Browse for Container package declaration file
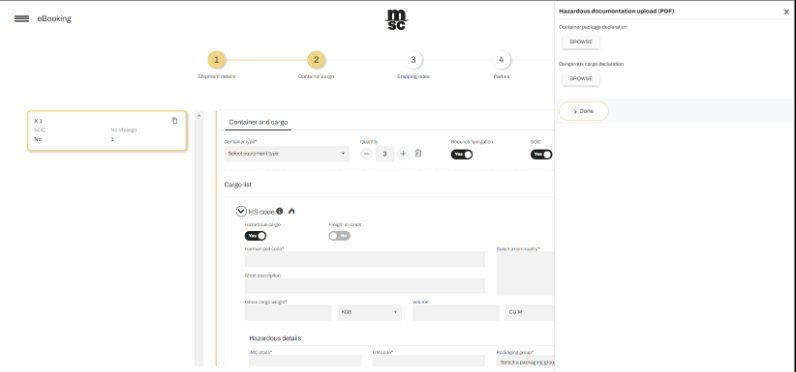796x372 pixels. click(x=581, y=42)
